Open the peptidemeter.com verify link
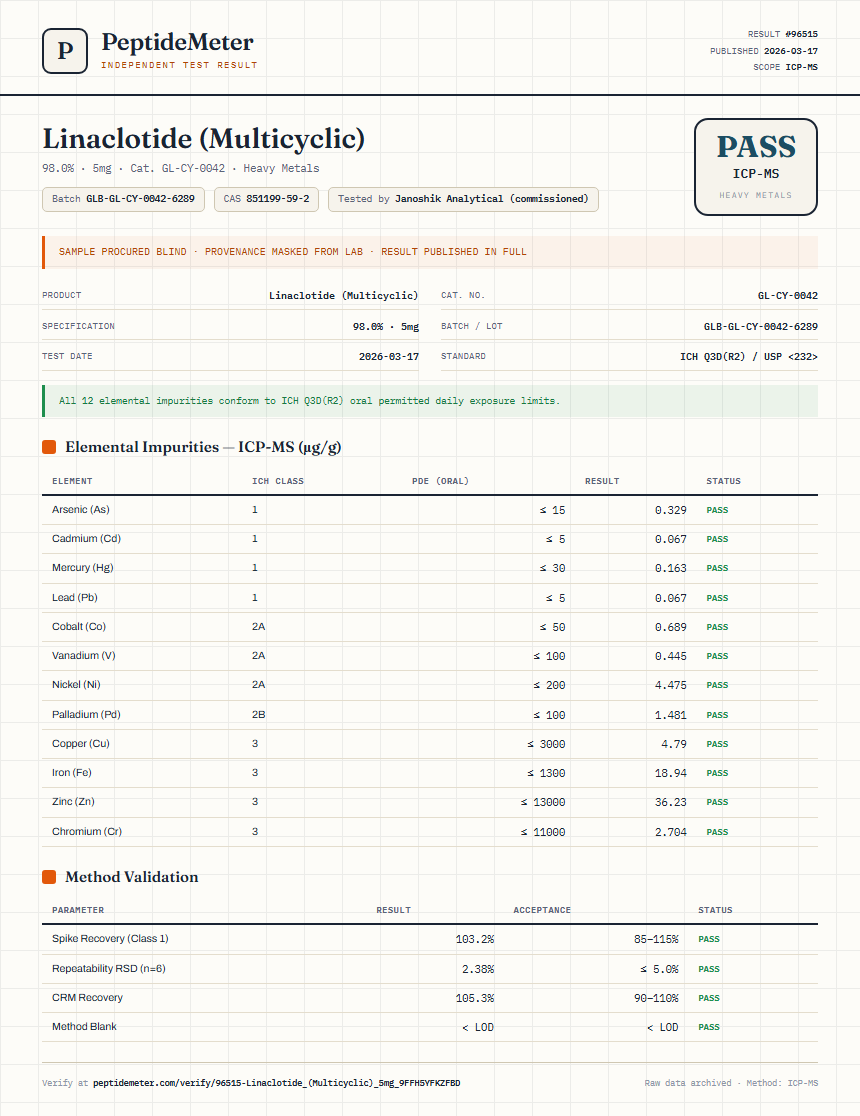 (x=276, y=1083)
